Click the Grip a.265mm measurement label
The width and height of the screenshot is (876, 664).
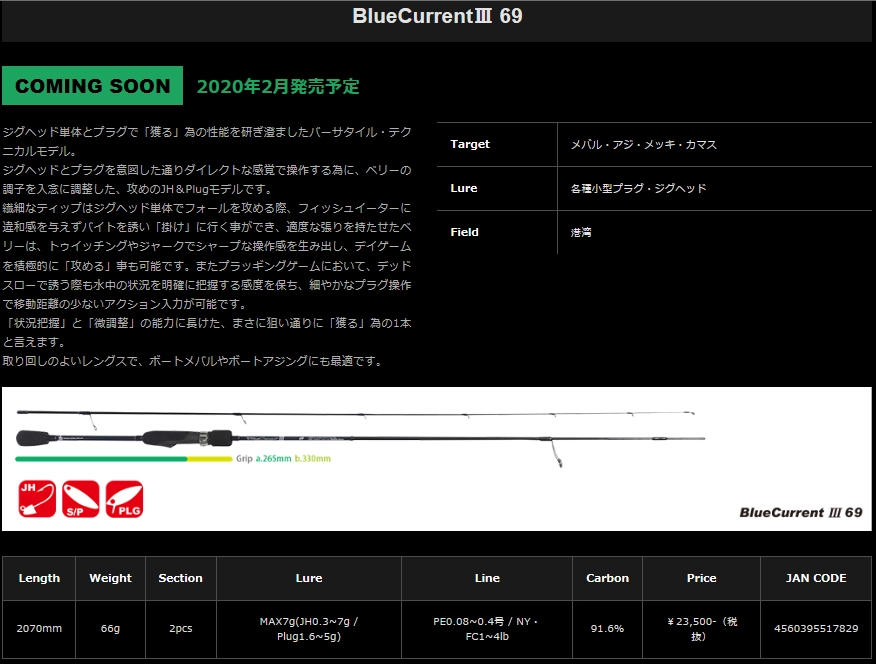click(x=264, y=458)
